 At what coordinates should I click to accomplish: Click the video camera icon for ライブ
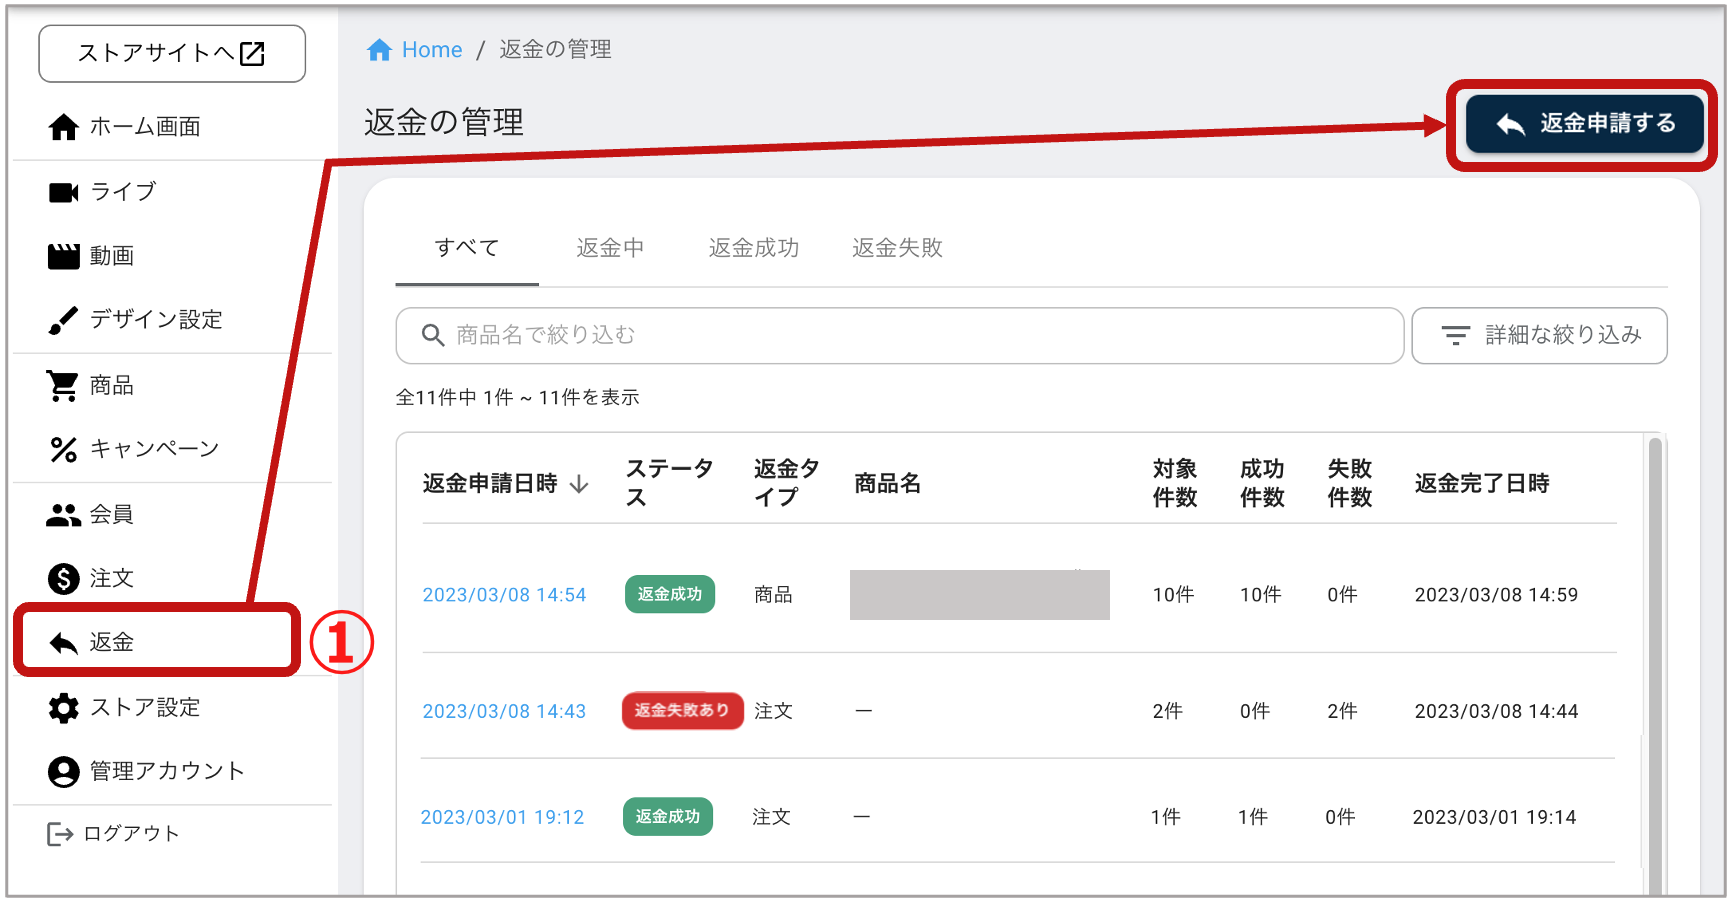point(64,192)
